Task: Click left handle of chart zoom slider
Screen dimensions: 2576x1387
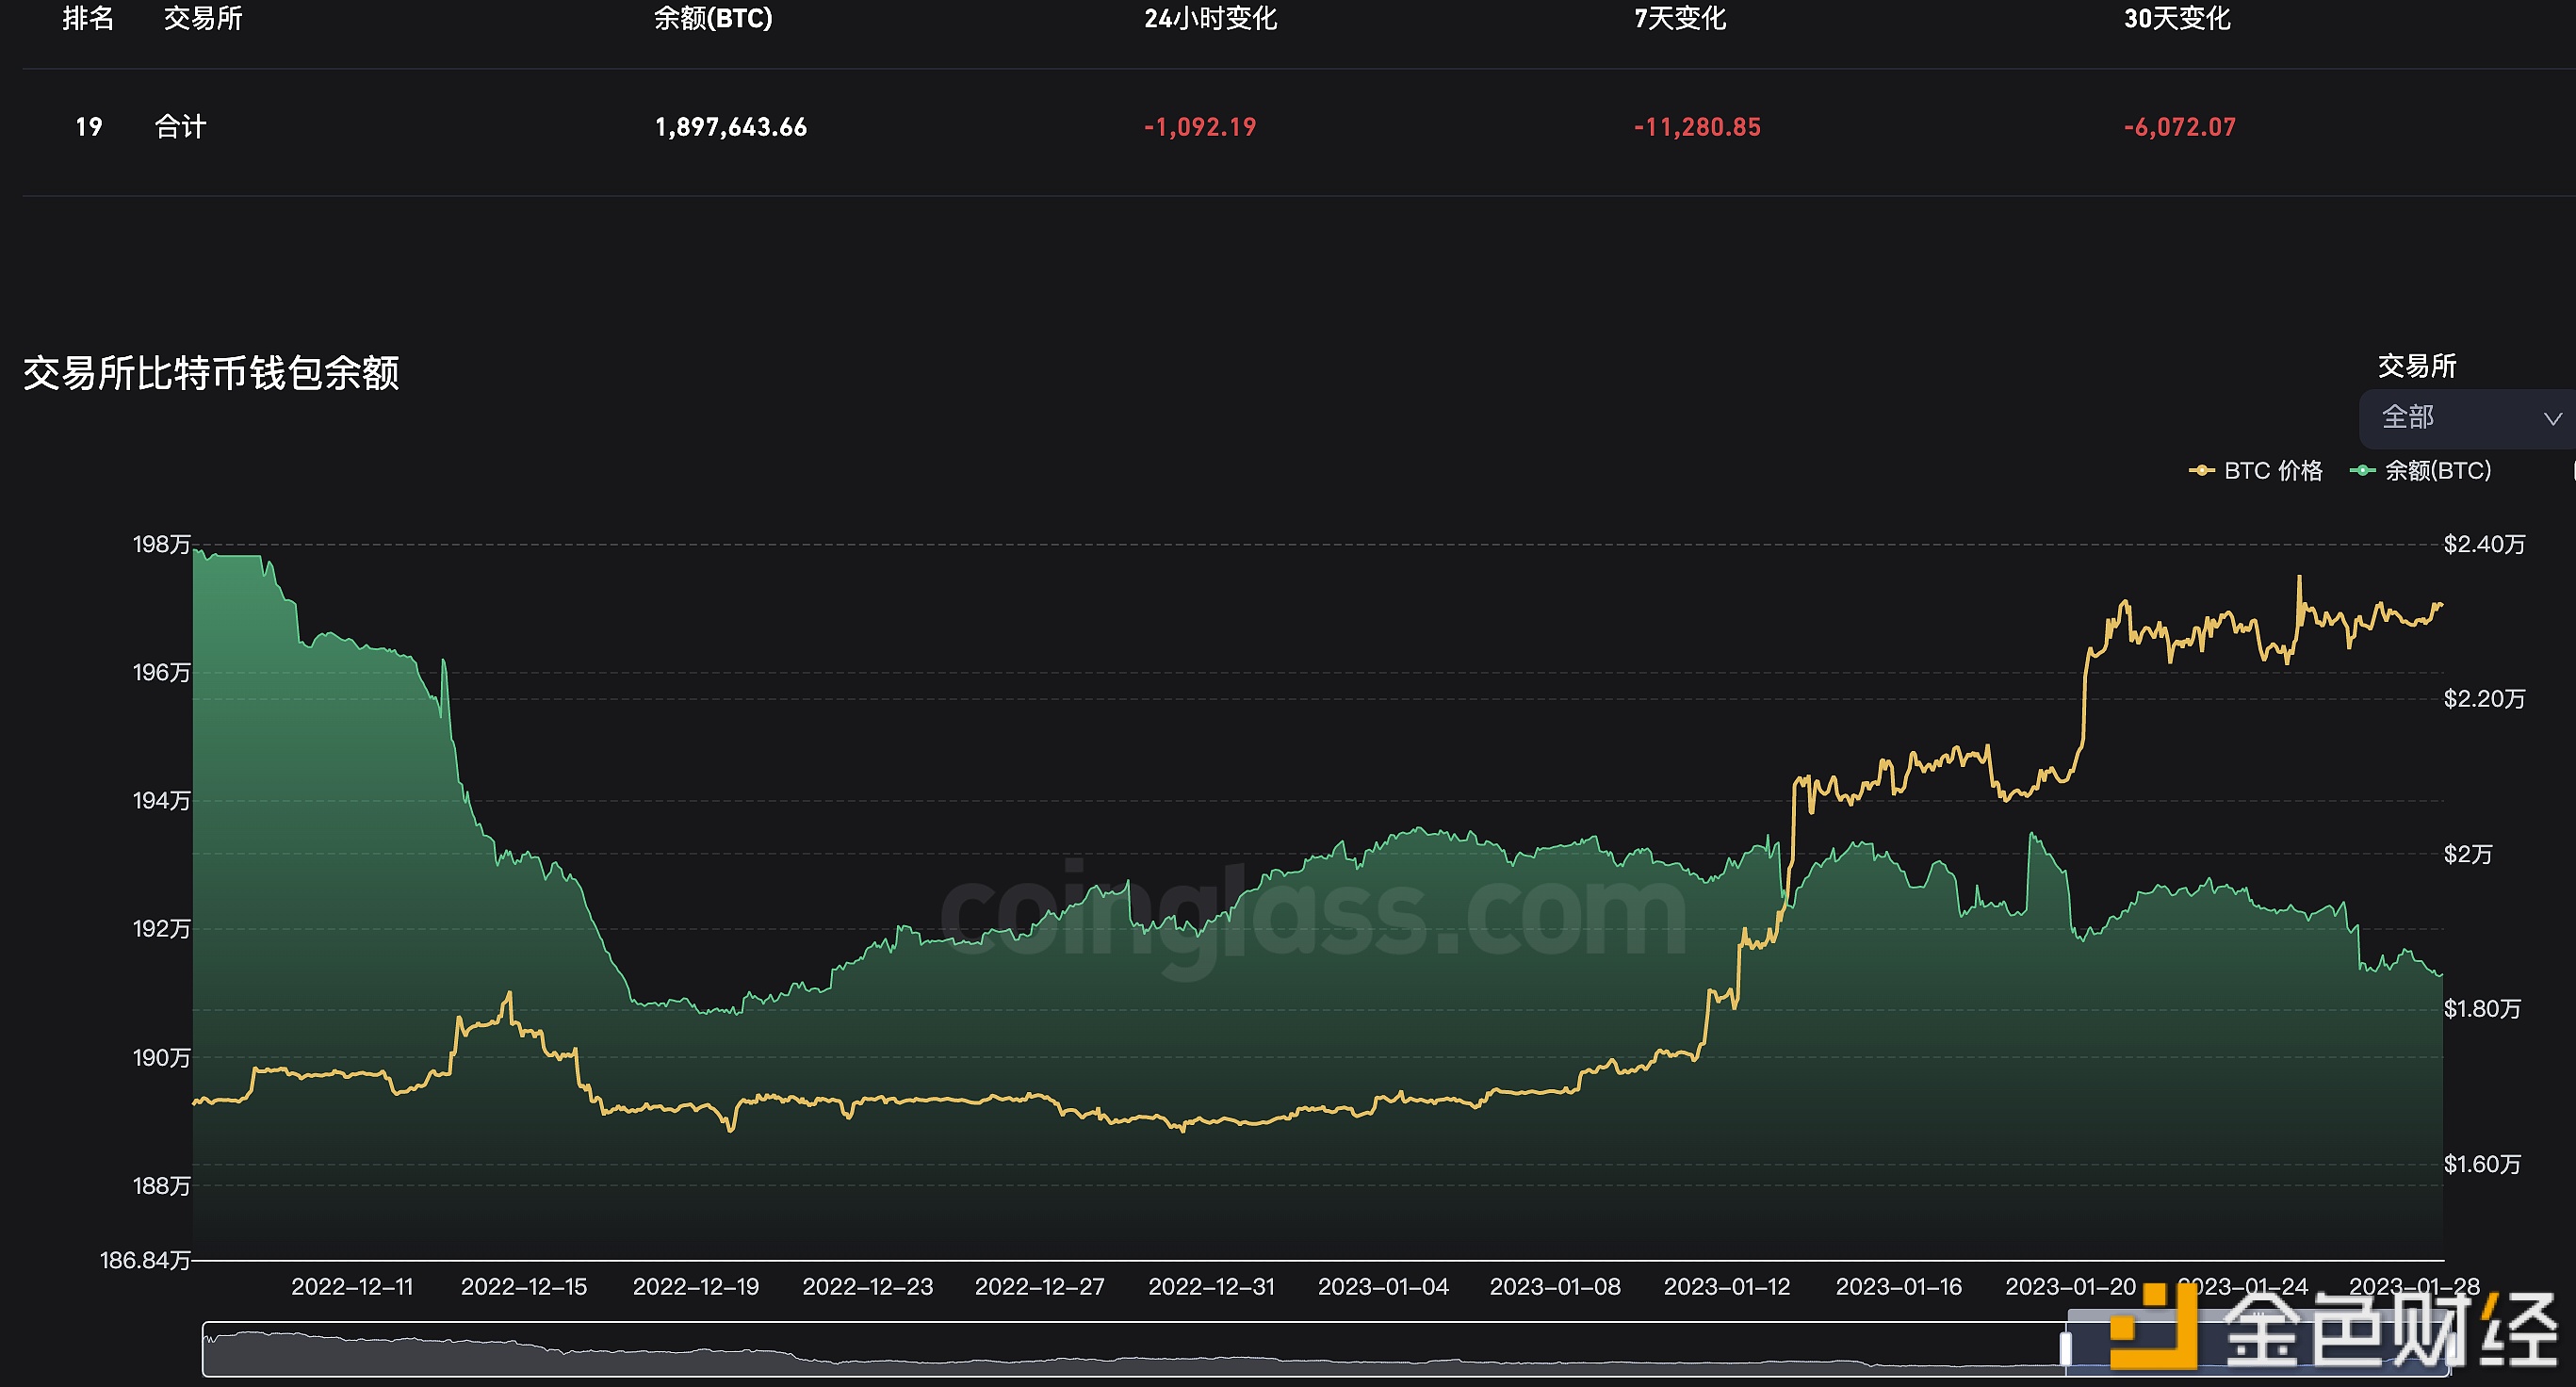Action: click(2065, 1348)
